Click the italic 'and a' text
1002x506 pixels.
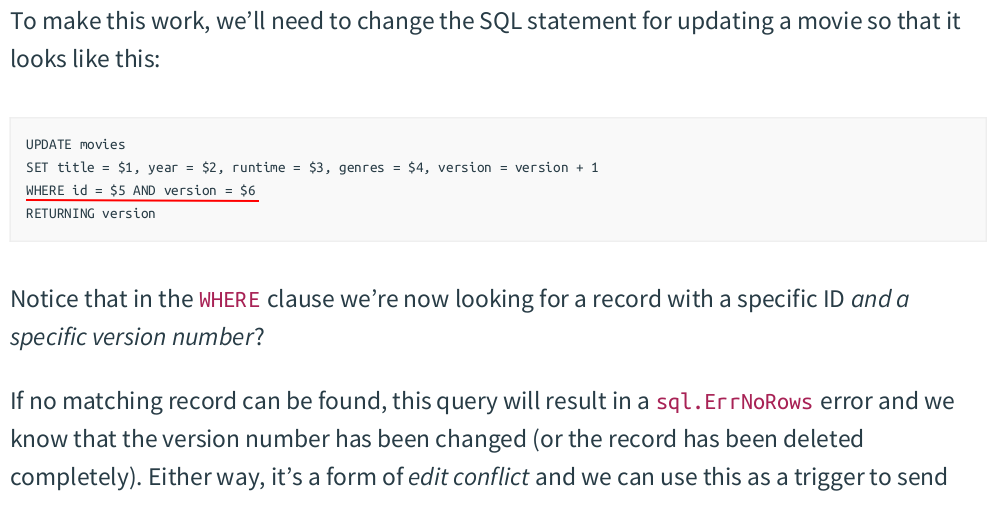(879, 299)
